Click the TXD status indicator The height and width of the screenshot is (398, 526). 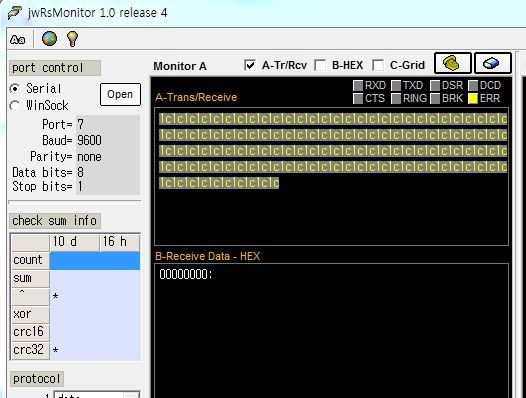pyautogui.click(x=396, y=86)
